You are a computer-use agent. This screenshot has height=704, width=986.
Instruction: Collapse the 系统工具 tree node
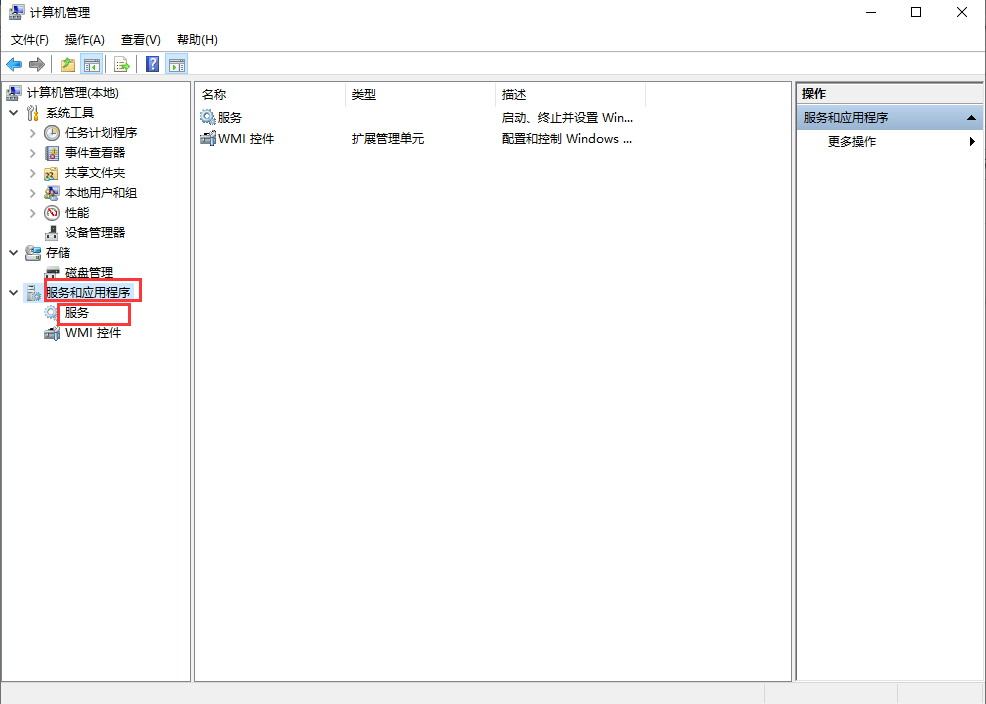tap(14, 113)
